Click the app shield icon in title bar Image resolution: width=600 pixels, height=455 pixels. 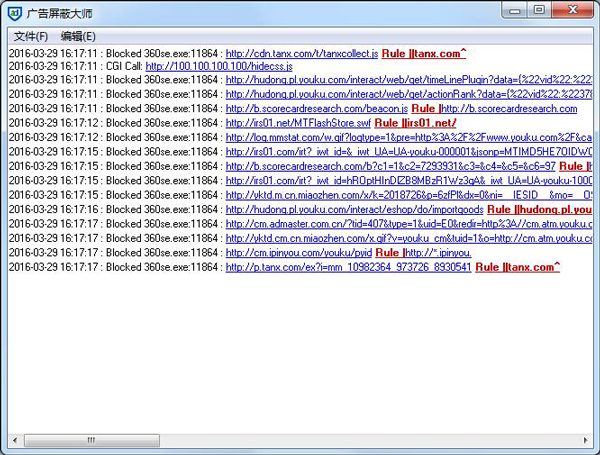[x=13, y=12]
